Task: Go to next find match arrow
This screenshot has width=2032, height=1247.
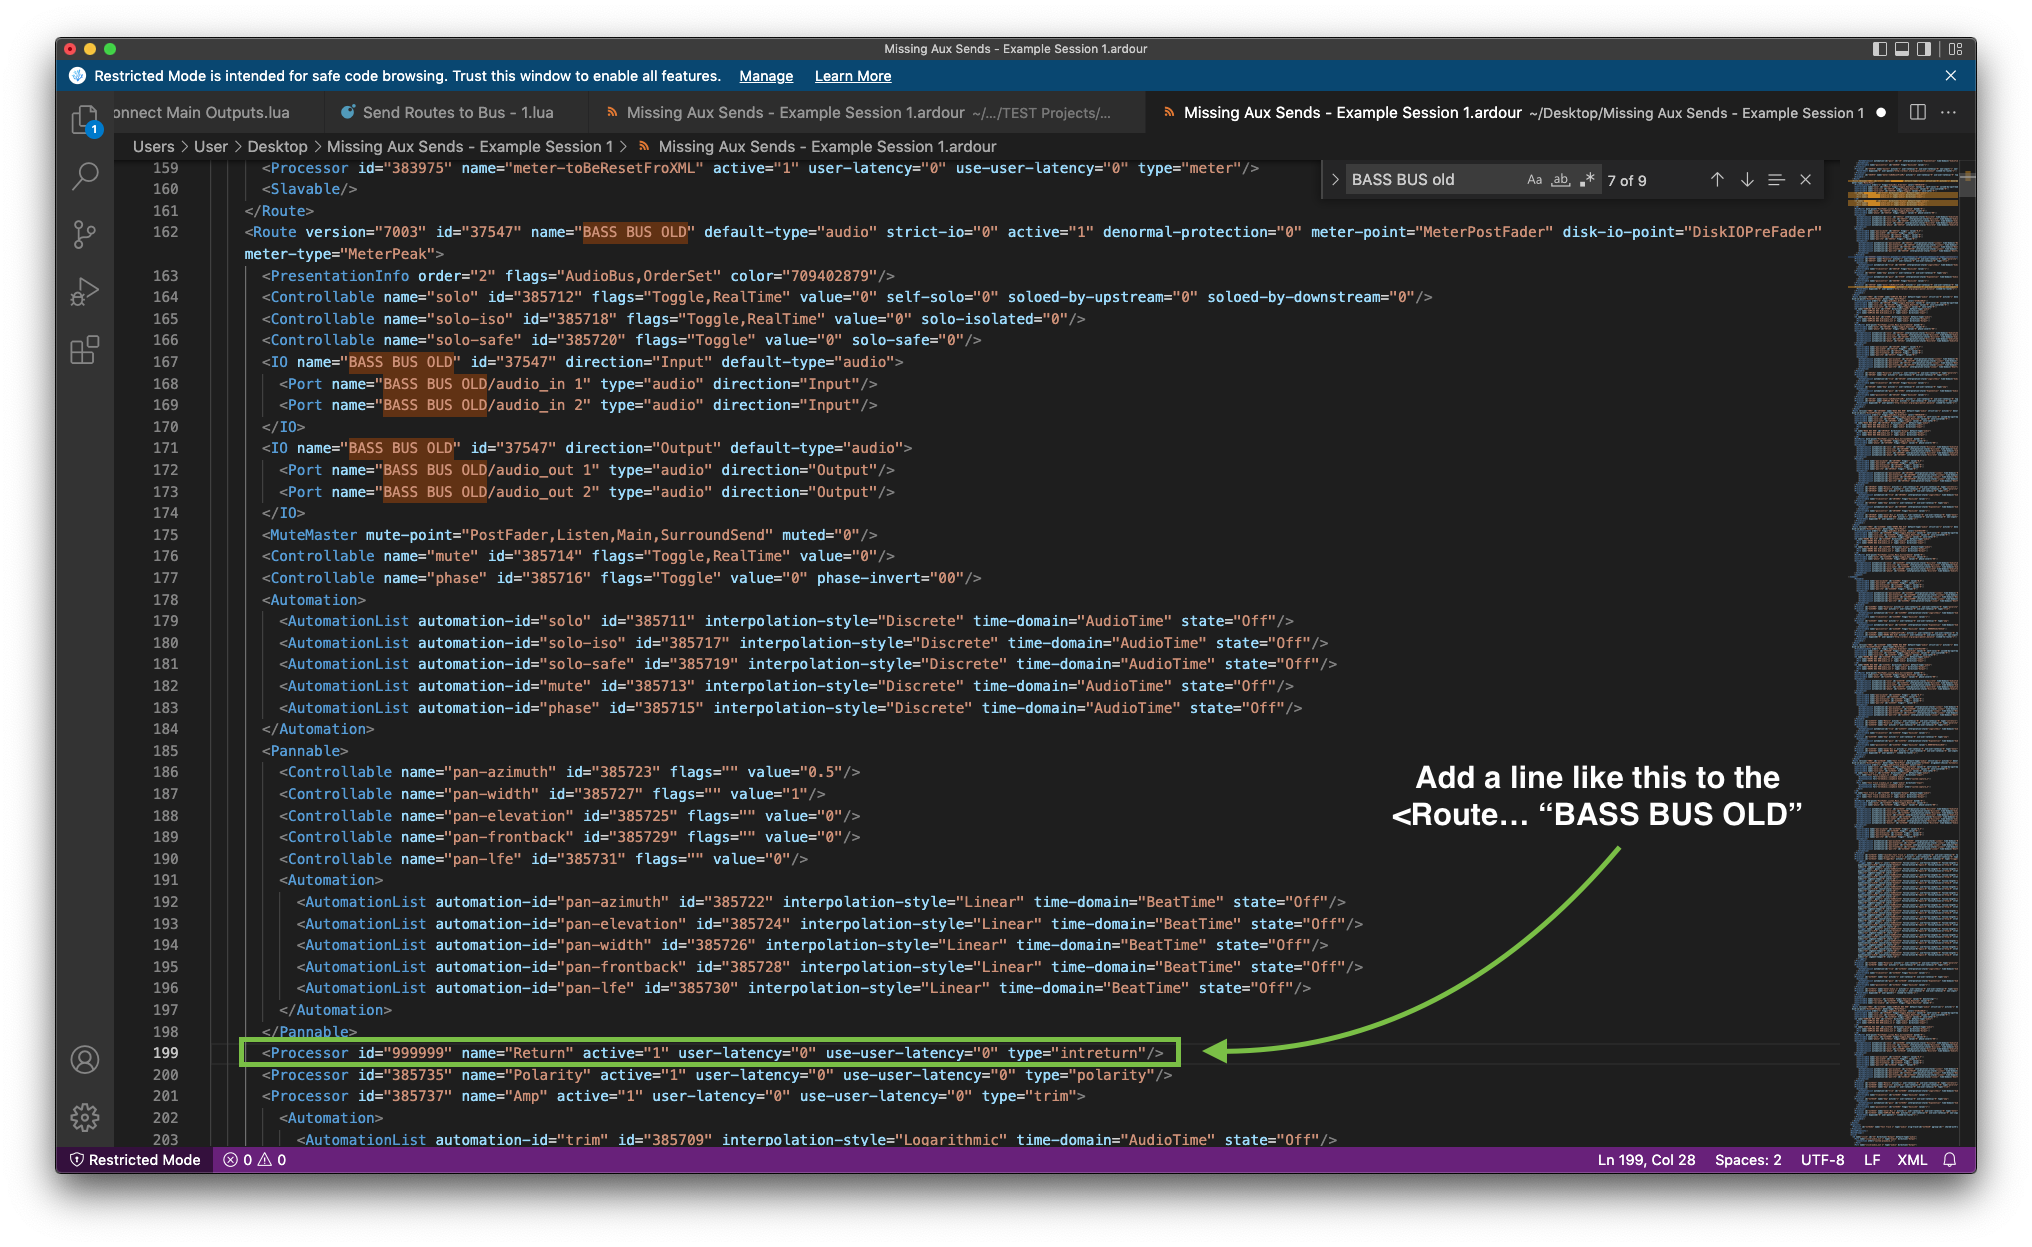Action: click(x=1746, y=180)
